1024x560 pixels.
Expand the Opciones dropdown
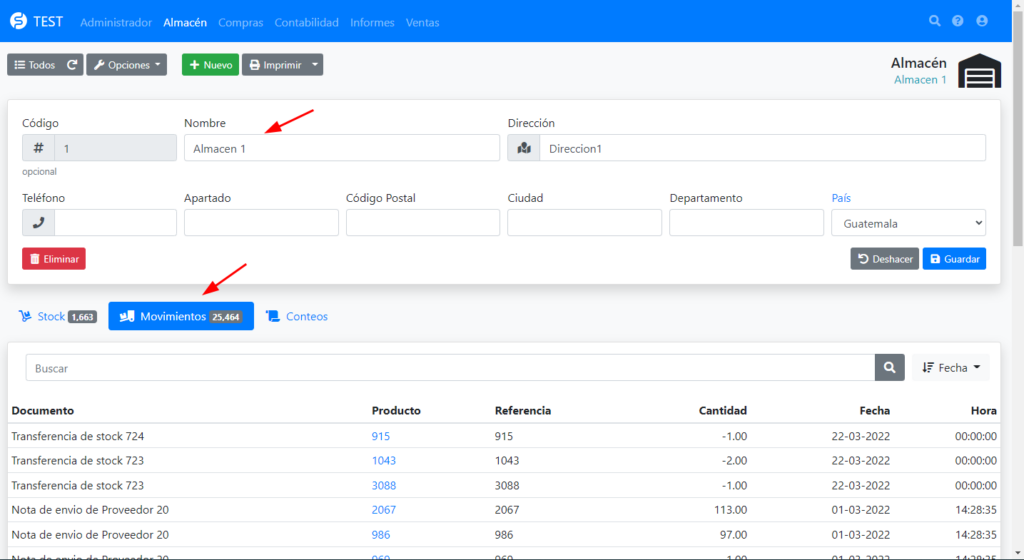(x=126, y=65)
